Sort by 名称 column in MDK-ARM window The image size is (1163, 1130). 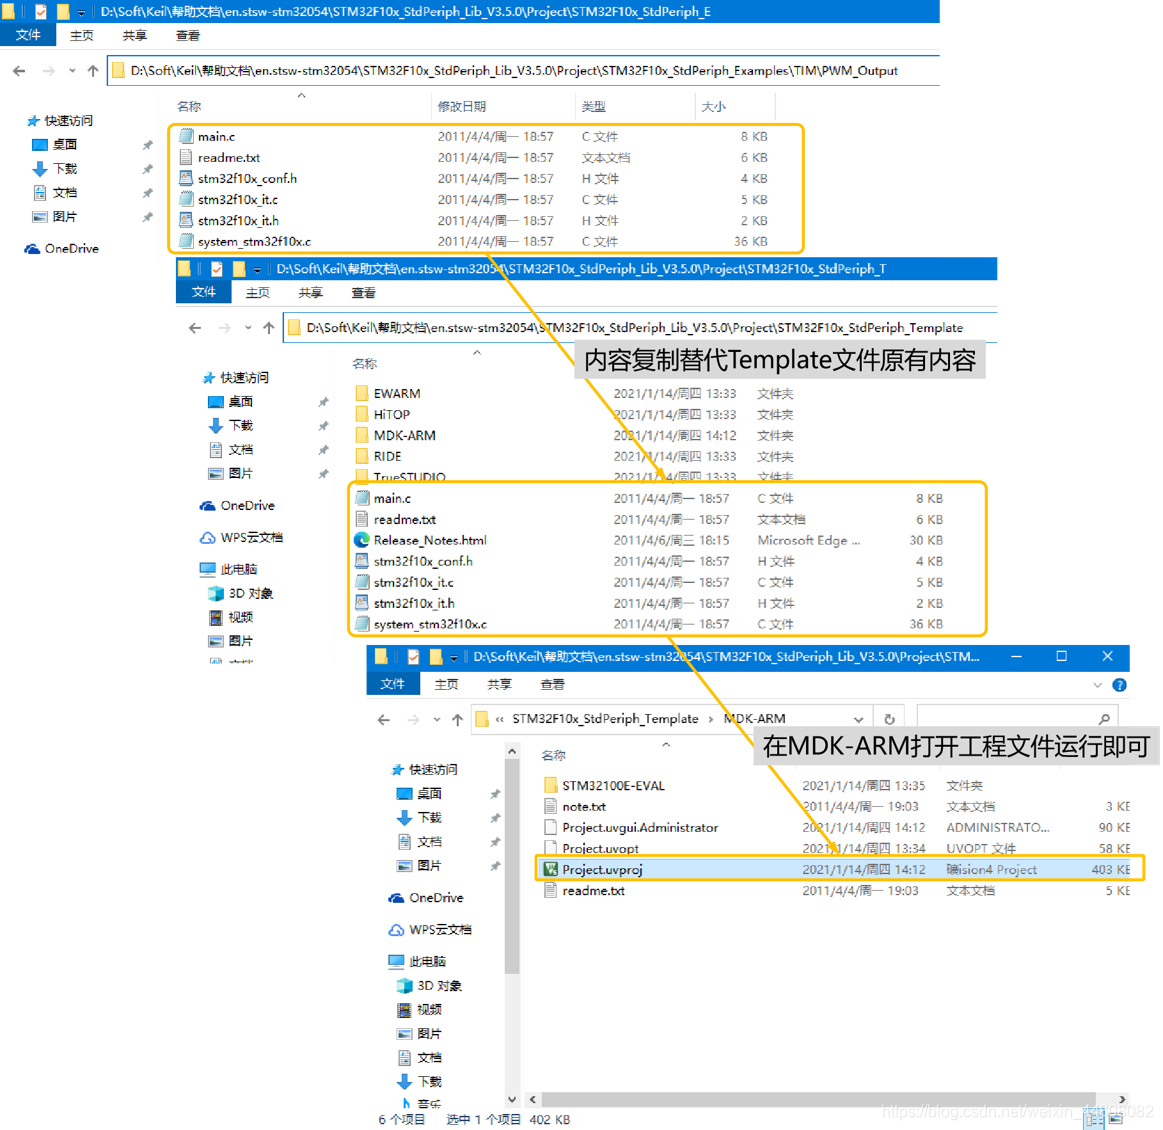[553, 756]
